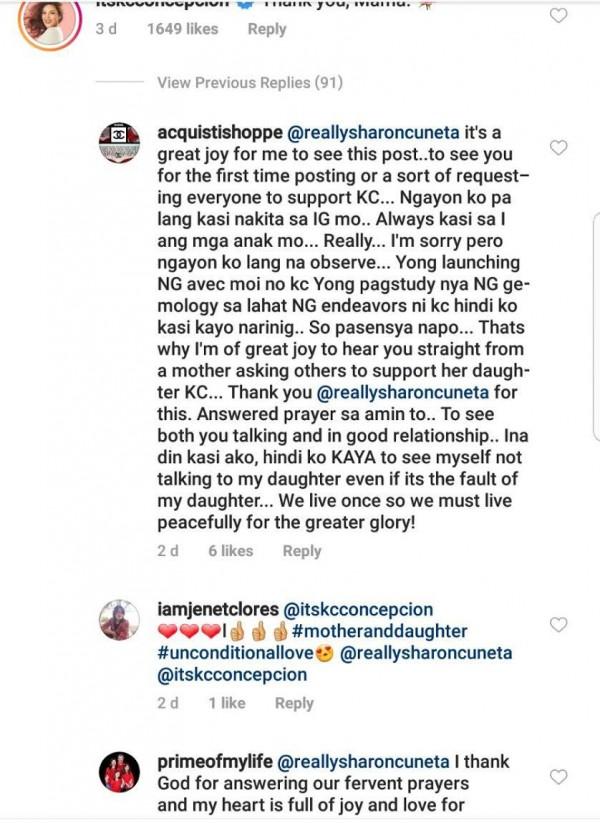Open #motheranddaughter hashtag
The height and width of the screenshot is (823, 600).
pyautogui.click(x=380, y=631)
